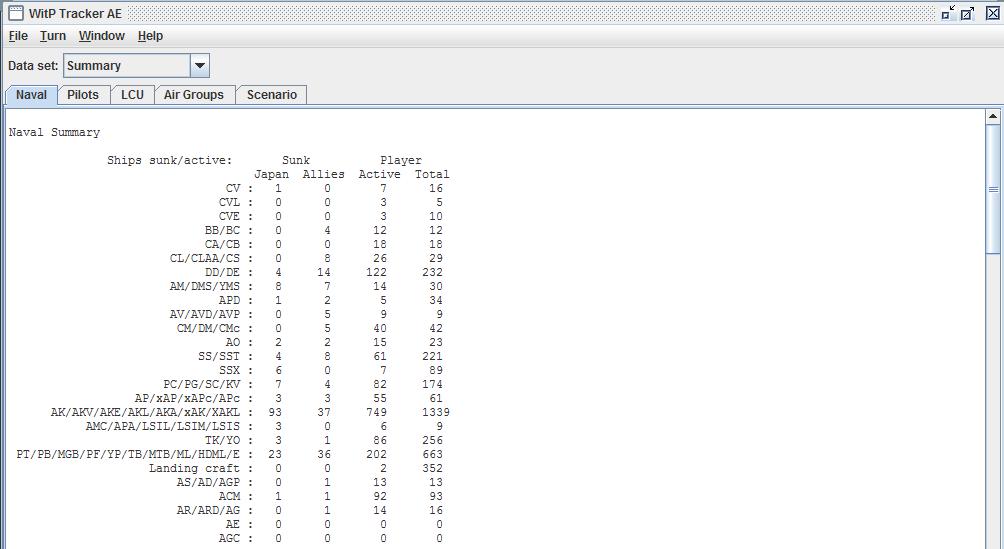The width and height of the screenshot is (1004, 549).
Task: Click the iconify internal frame button
Action: pos(948,13)
